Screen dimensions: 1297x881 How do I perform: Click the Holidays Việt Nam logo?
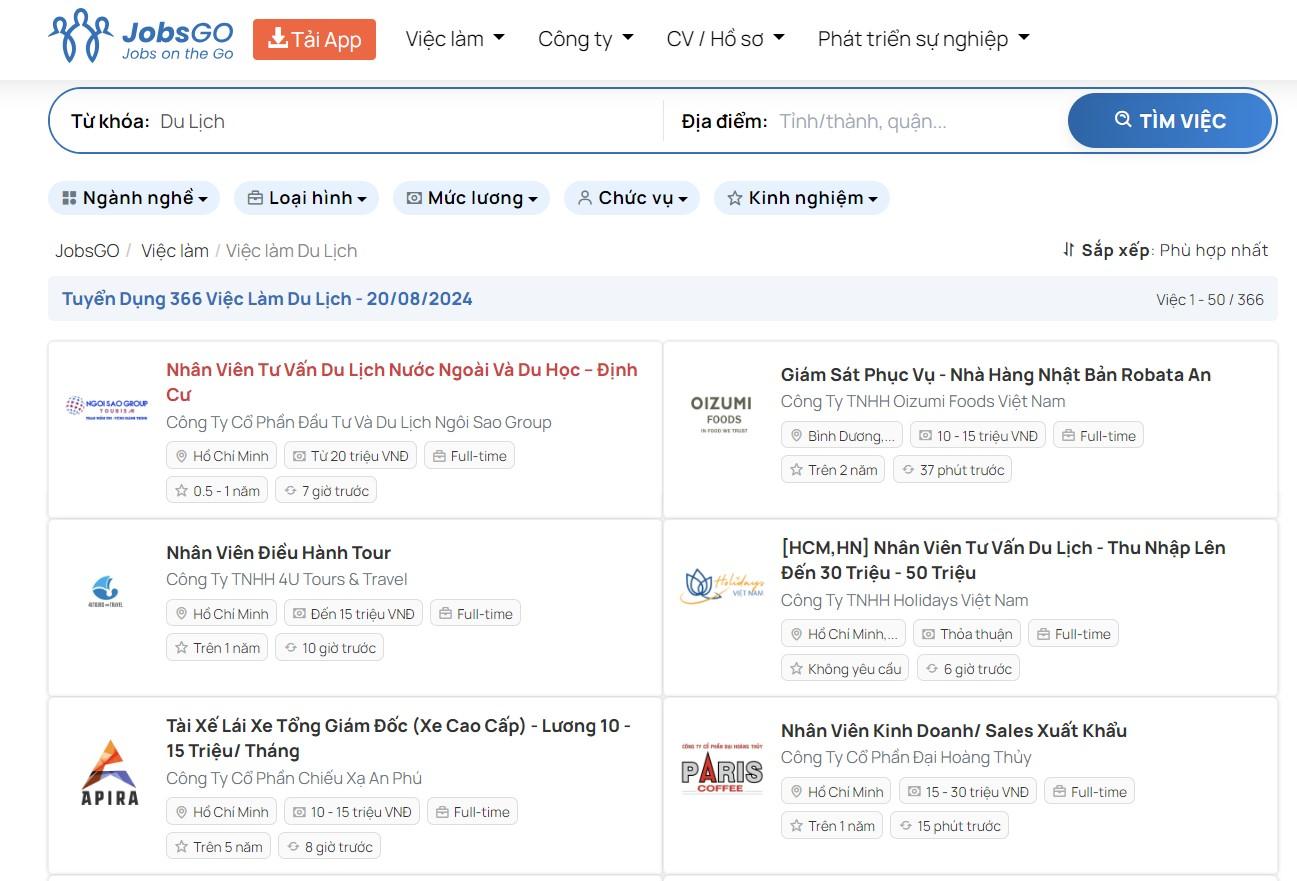point(721,587)
